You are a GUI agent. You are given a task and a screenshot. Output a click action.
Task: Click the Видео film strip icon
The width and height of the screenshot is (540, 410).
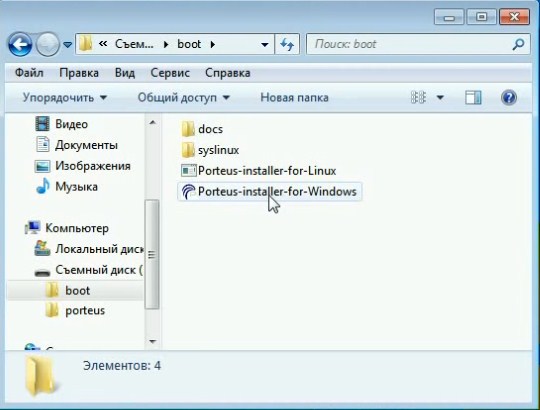pyautogui.click(x=42, y=124)
